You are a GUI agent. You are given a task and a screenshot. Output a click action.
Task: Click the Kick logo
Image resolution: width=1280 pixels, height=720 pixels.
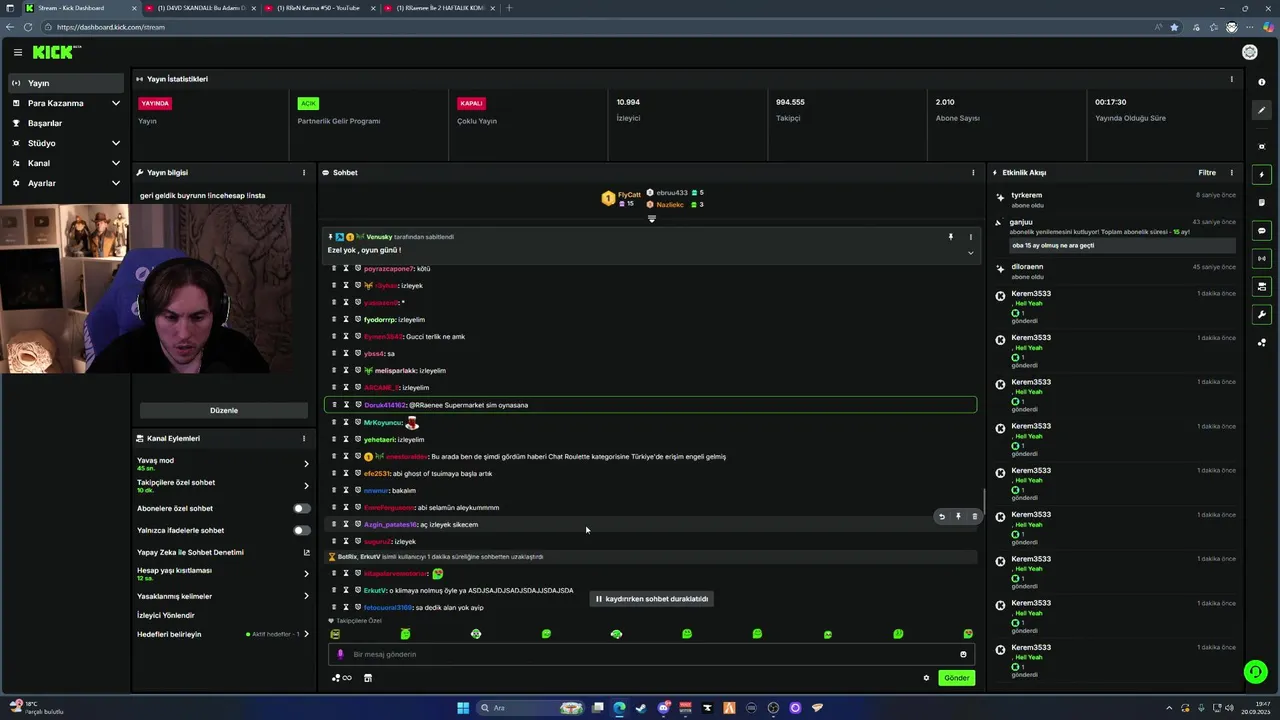55,52
